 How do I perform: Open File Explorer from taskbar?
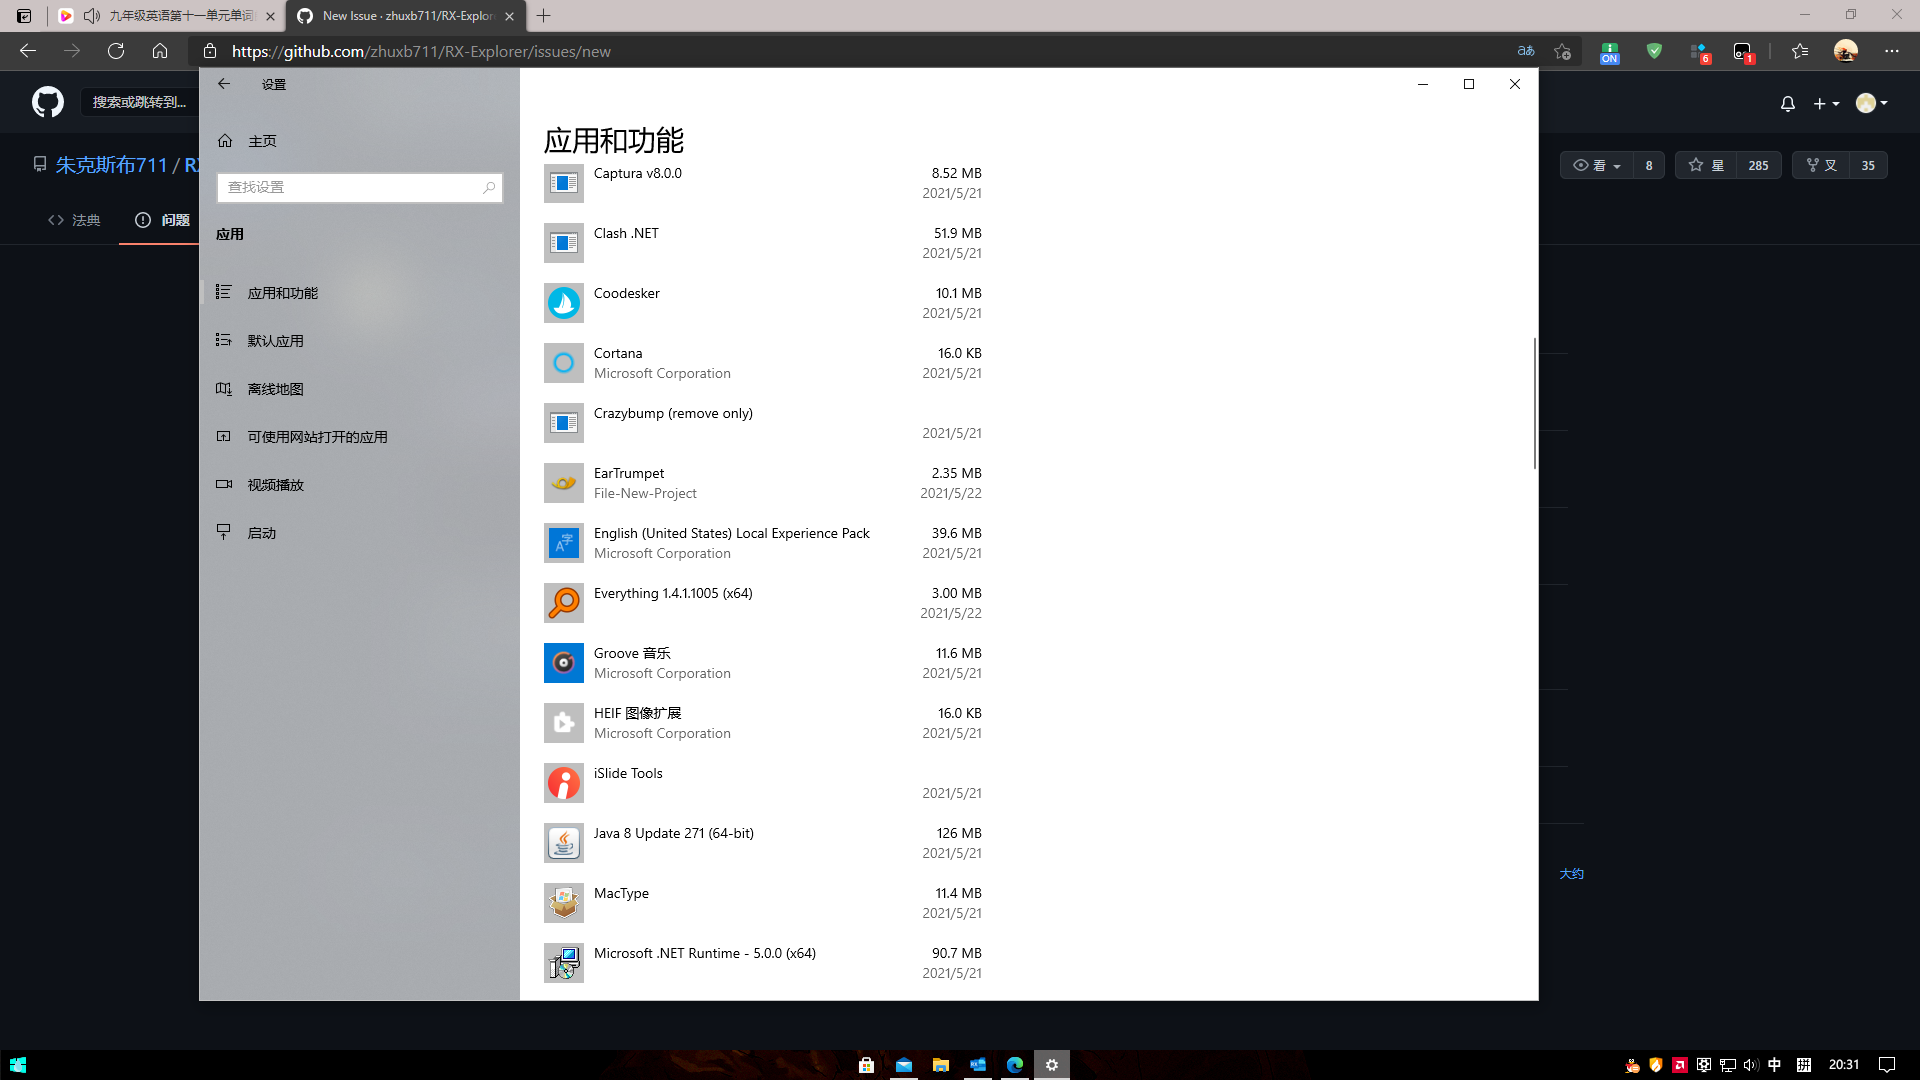click(941, 1065)
